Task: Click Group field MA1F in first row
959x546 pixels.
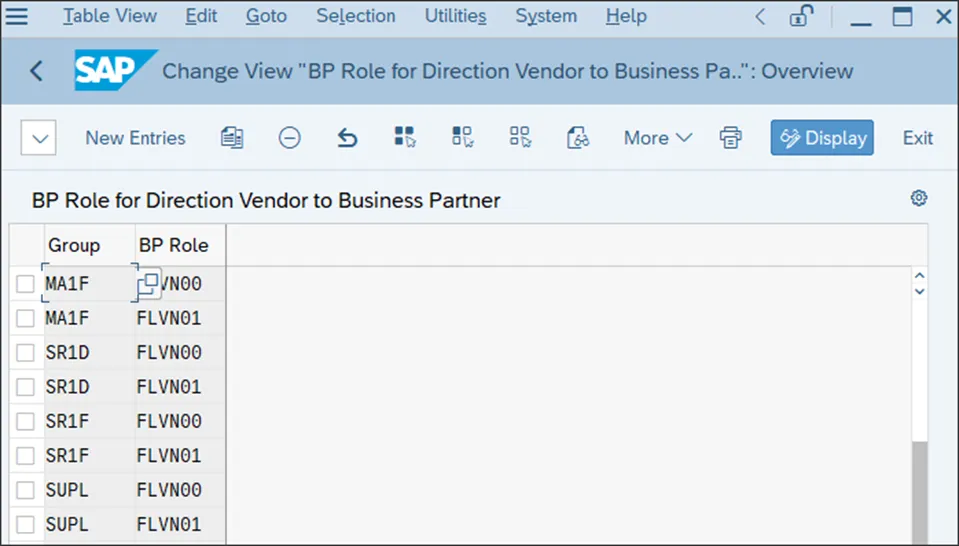Action: (x=89, y=283)
